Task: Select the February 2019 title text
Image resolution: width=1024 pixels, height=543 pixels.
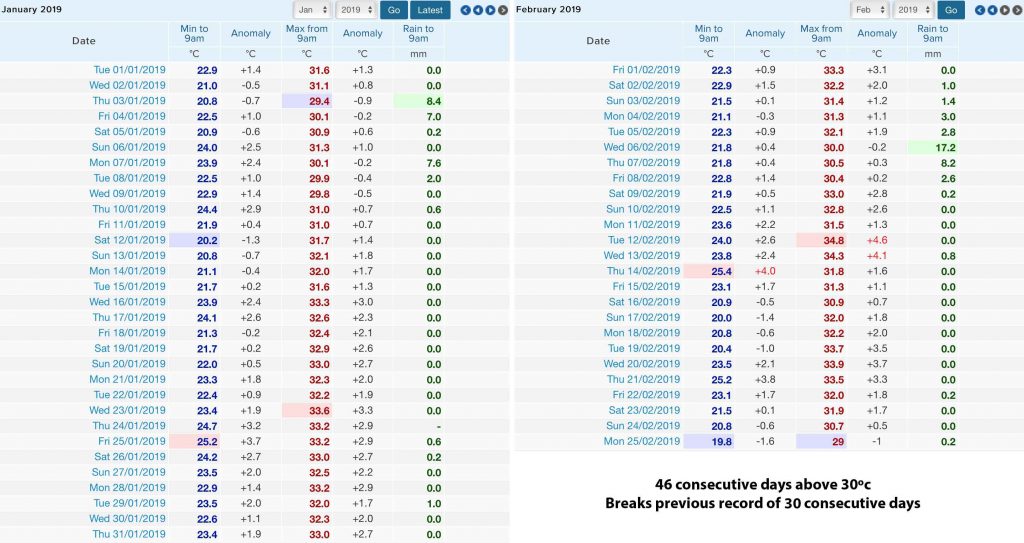Action: coord(549,9)
